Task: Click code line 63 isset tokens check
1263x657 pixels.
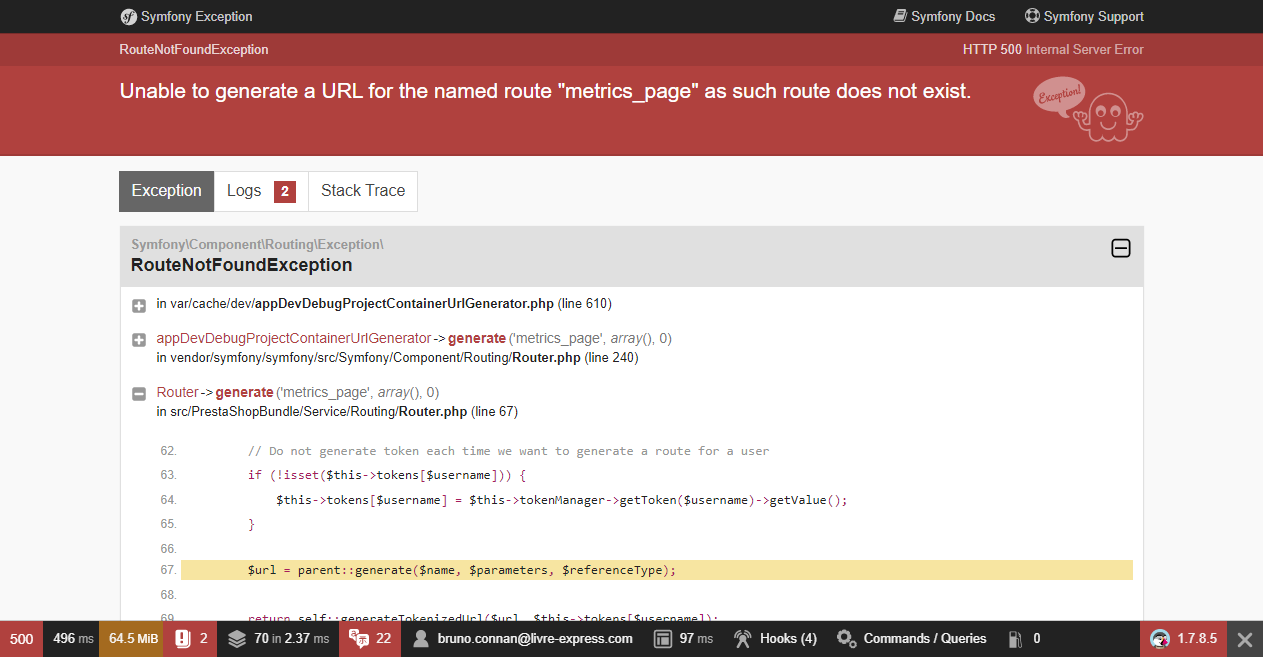Action: point(386,476)
